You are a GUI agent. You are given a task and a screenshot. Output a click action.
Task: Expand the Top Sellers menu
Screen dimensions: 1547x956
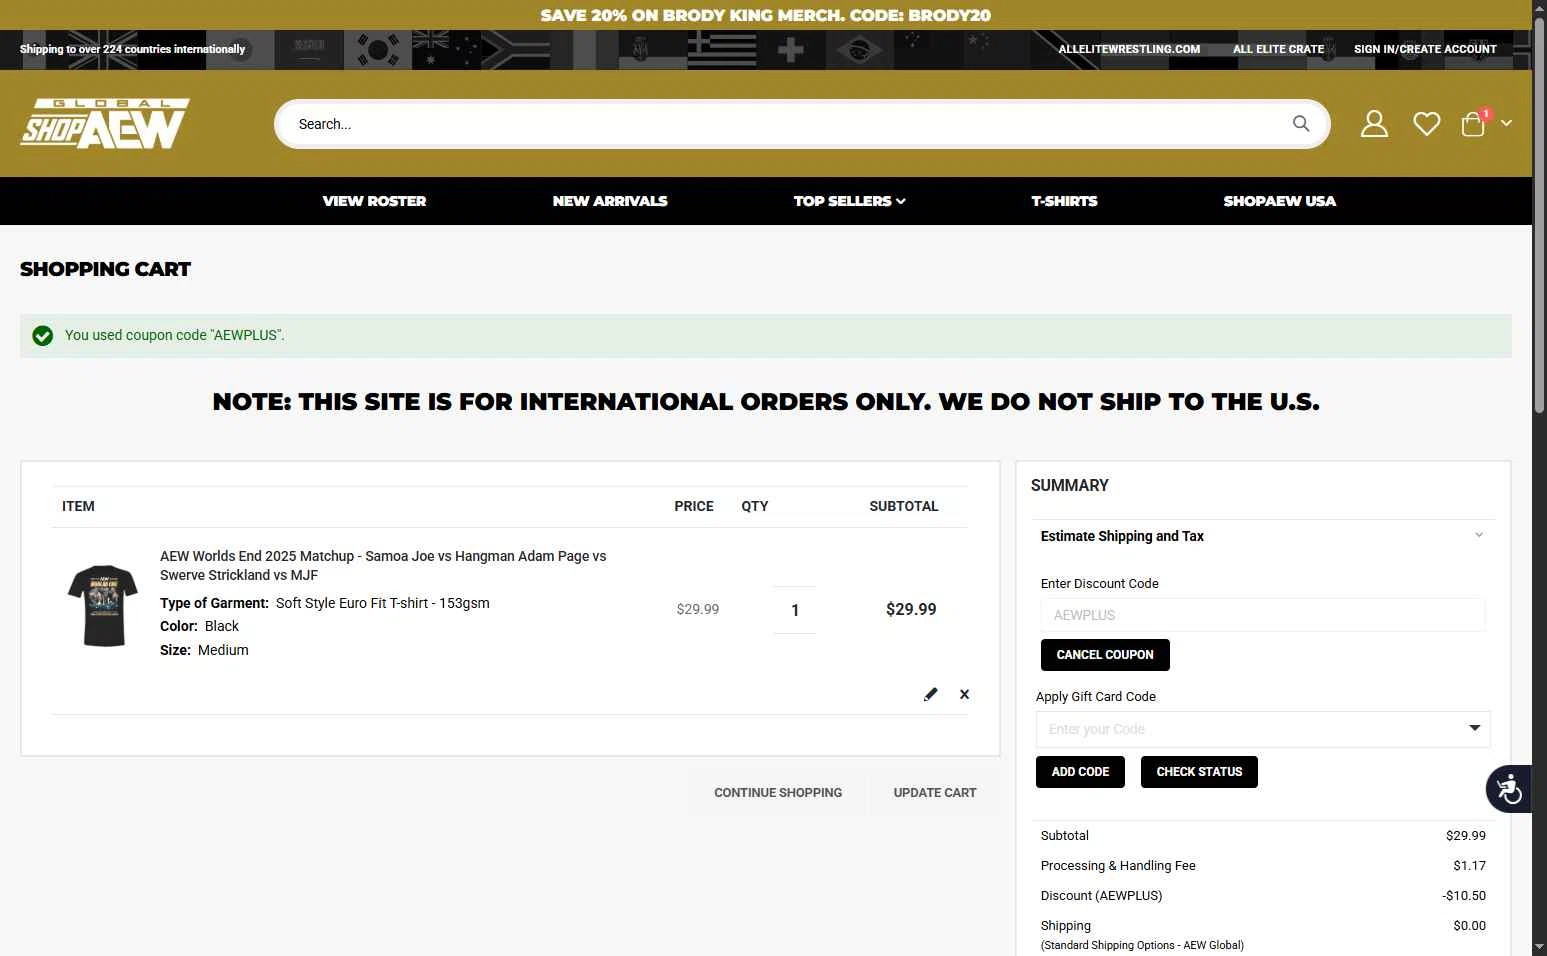[x=849, y=201]
